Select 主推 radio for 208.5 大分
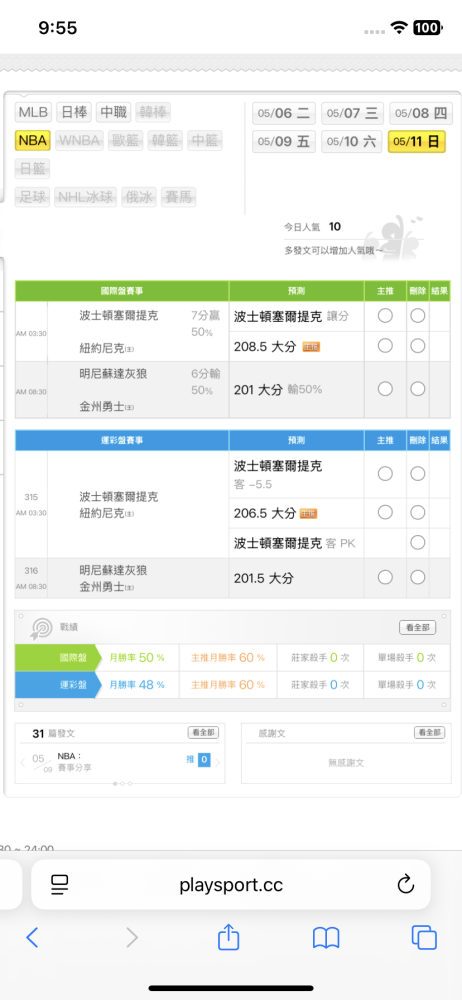This screenshot has height=1000, width=462. coord(385,346)
